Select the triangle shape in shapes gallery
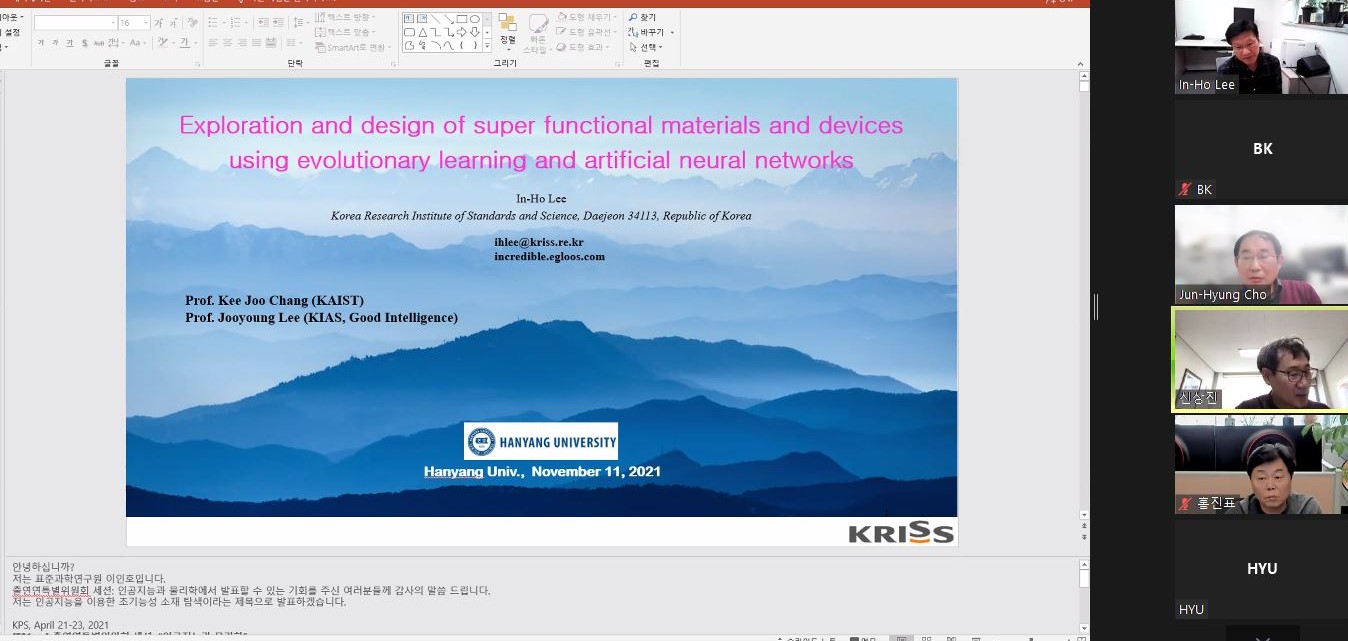 pyautogui.click(x=423, y=32)
